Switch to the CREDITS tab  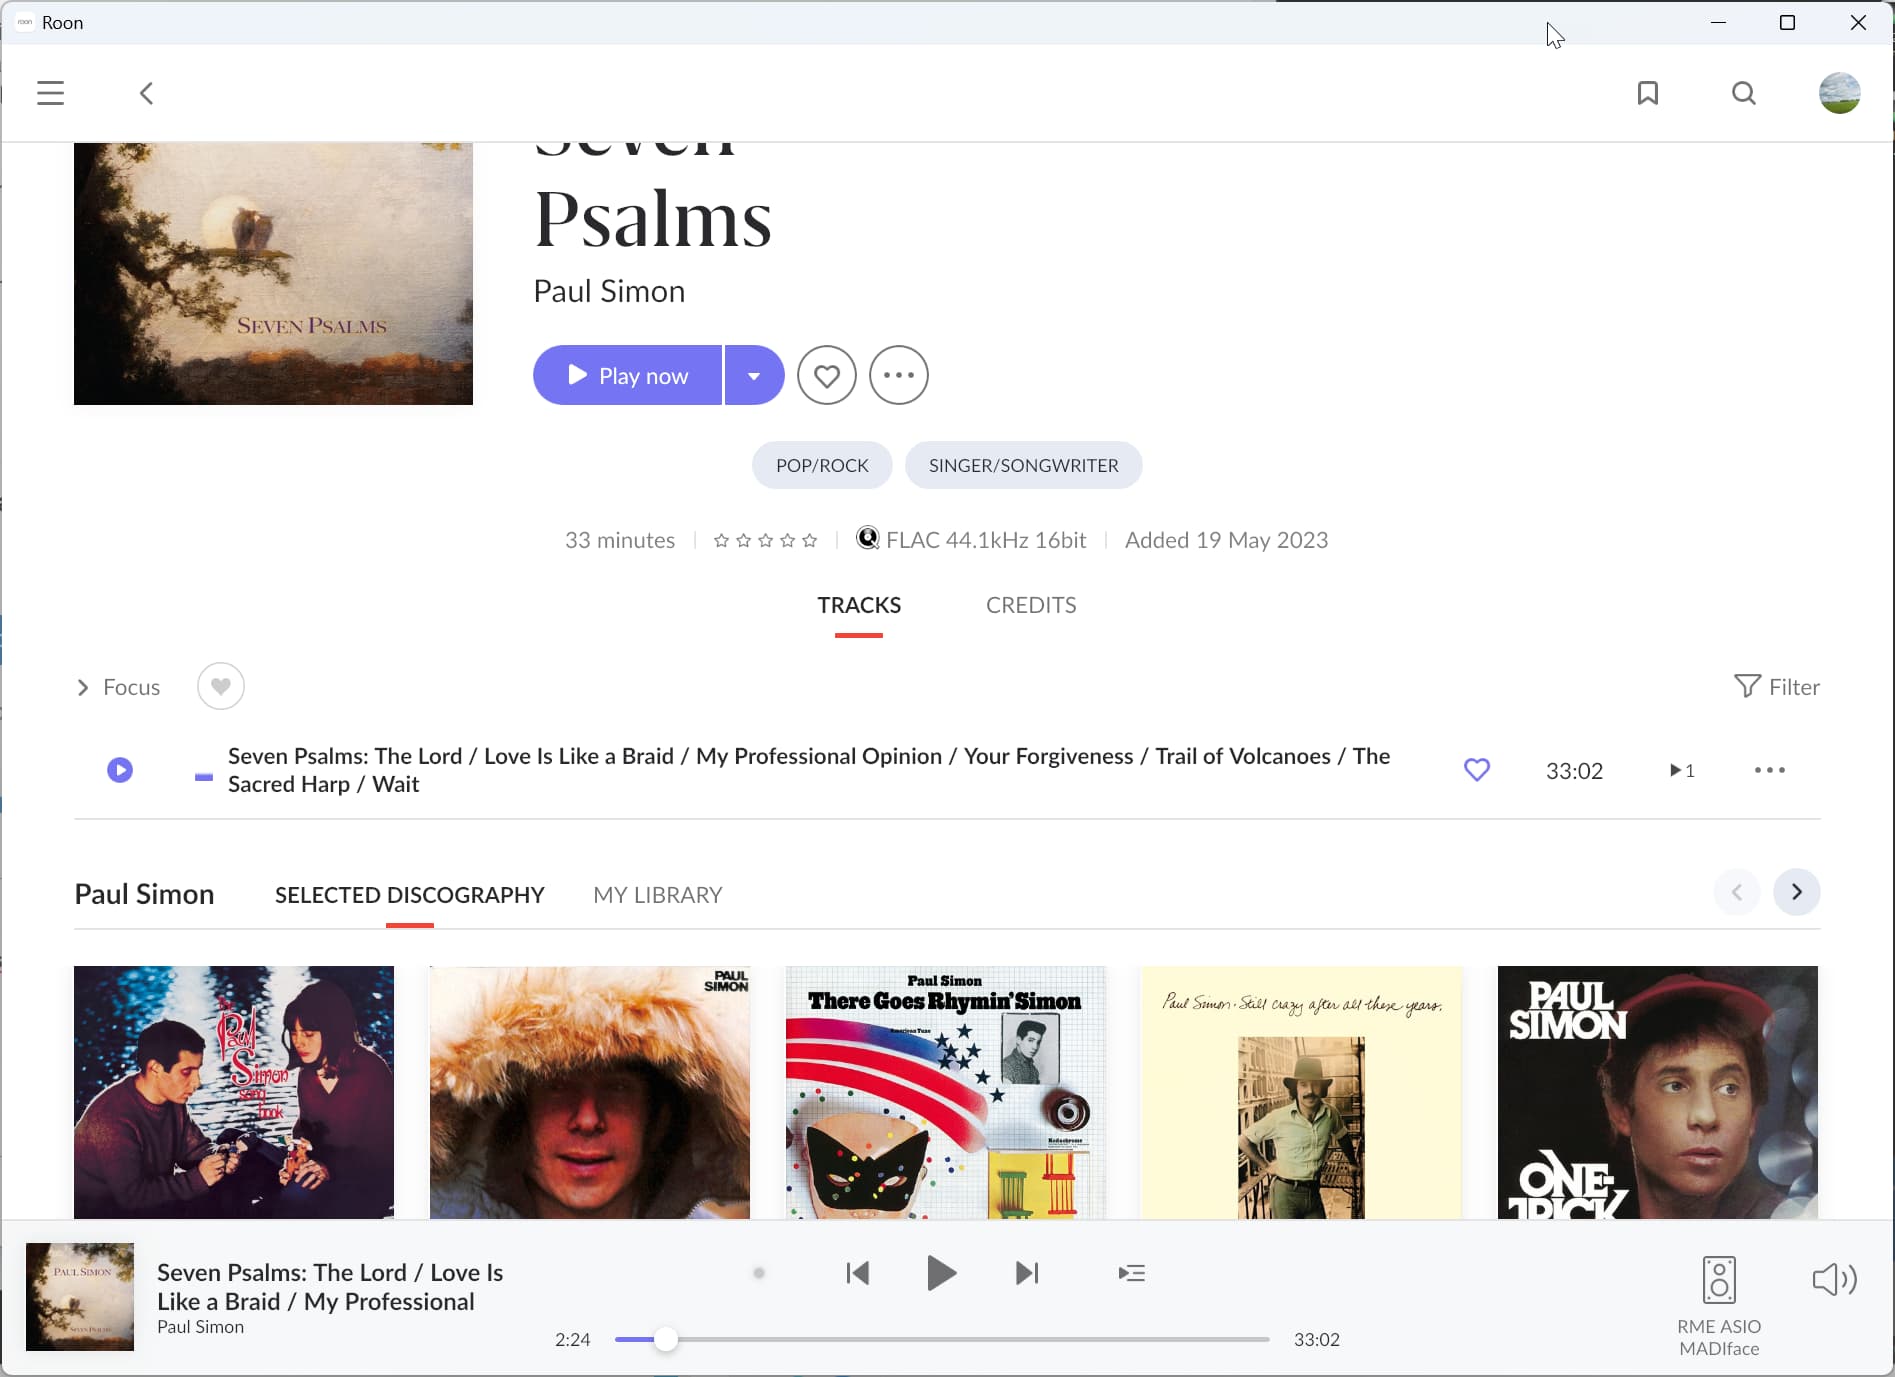[x=1031, y=605]
